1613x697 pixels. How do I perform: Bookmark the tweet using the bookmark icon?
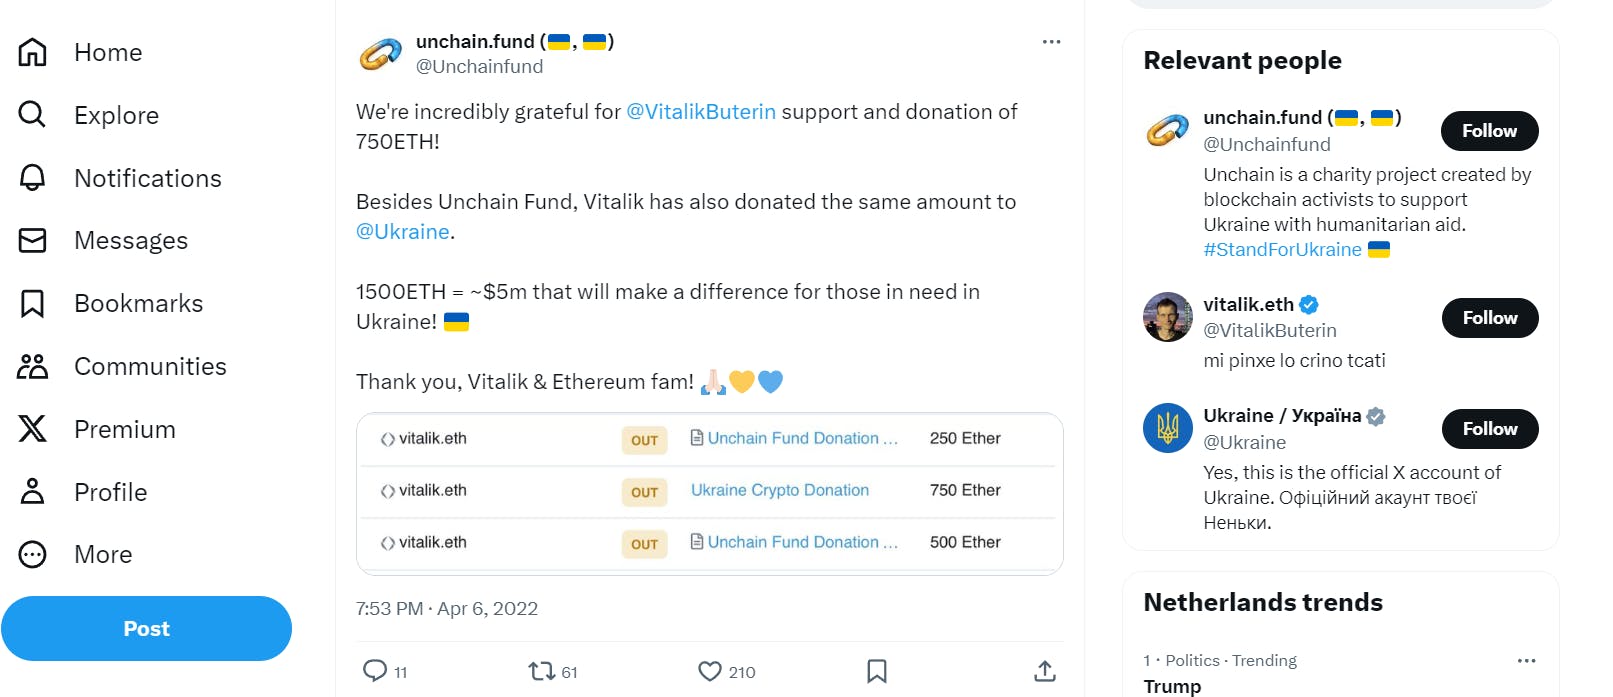pos(877,671)
